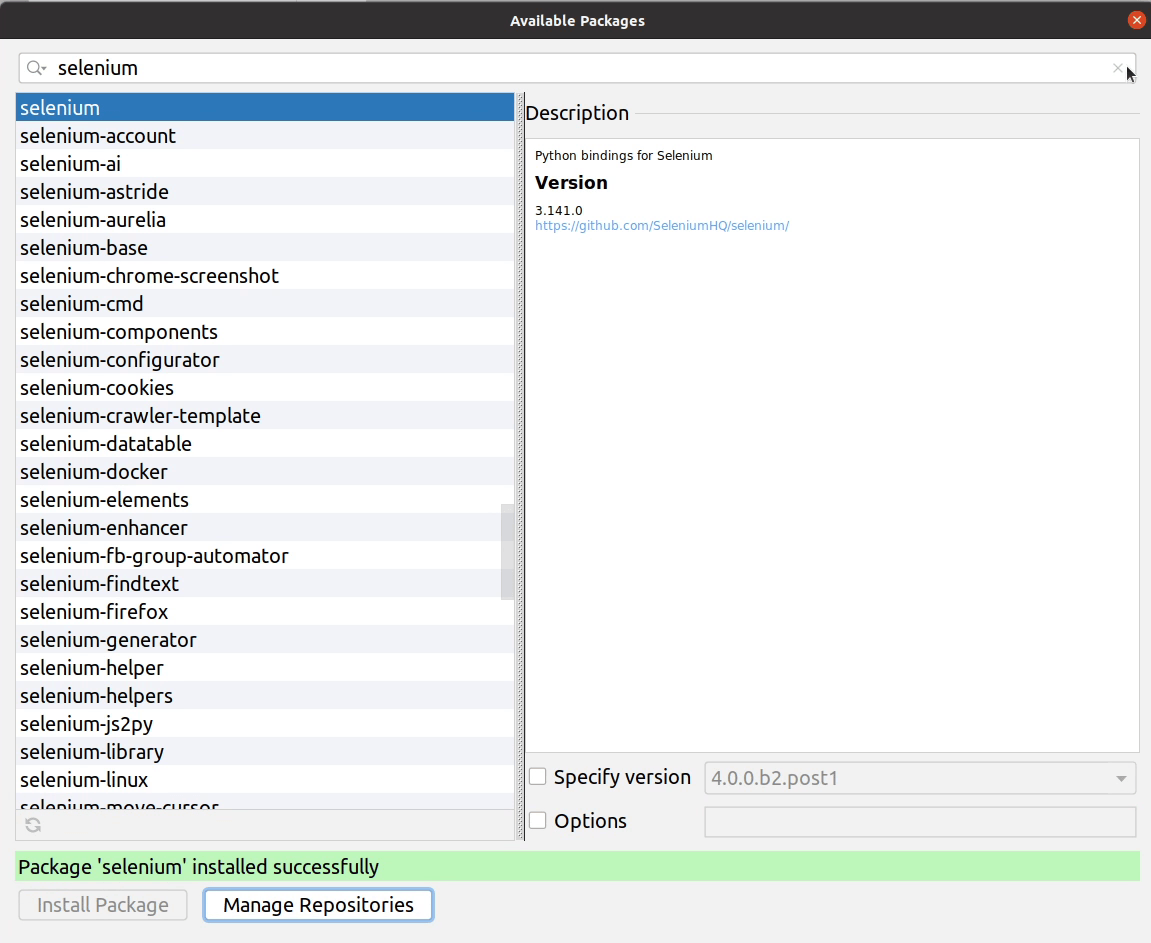1151x943 pixels.
Task: Click the Install Package button
Action: click(x=102, y=904)
